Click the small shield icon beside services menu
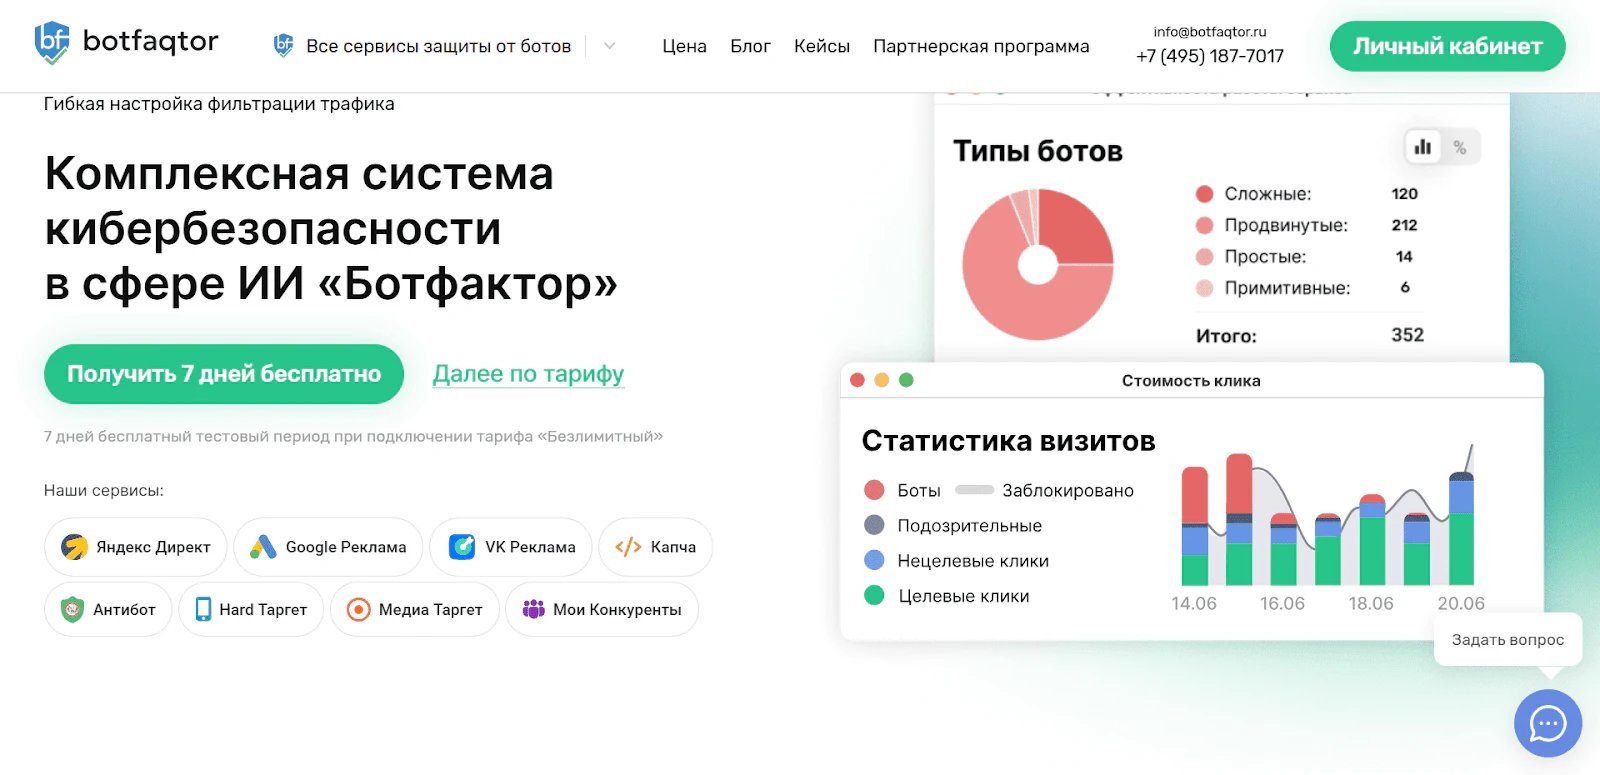 click(x=284, y=45)
